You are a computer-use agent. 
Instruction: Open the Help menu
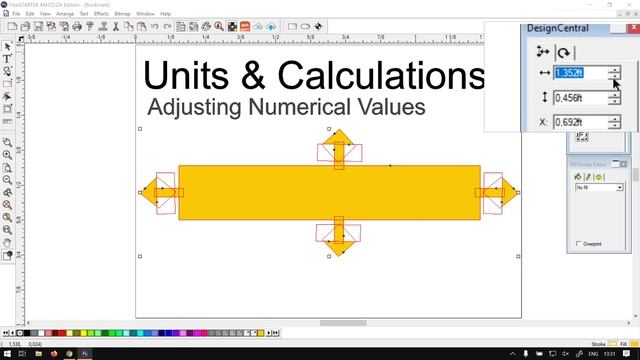pos(165,14)
